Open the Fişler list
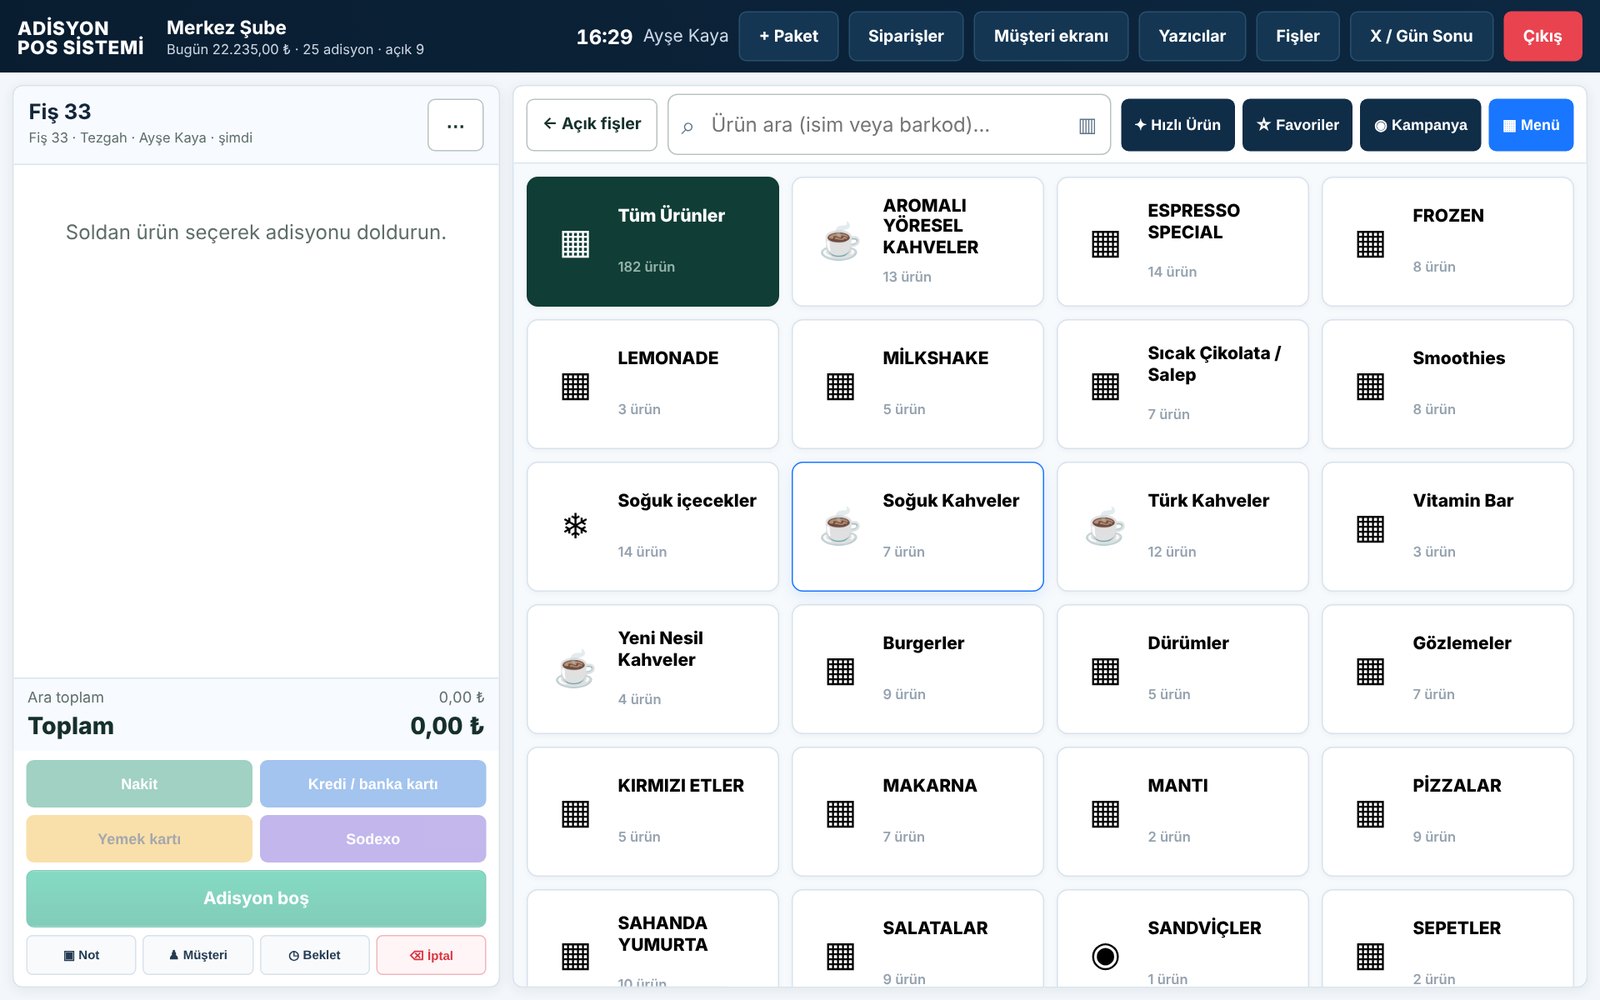1600x1000 pixels. [x=1298, y=36]
